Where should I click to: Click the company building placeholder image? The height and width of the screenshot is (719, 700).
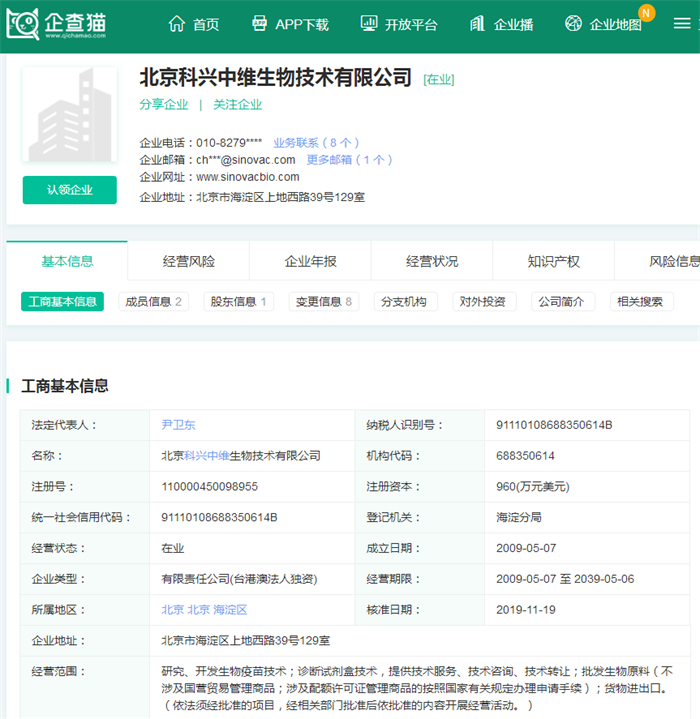click(70, 114)
